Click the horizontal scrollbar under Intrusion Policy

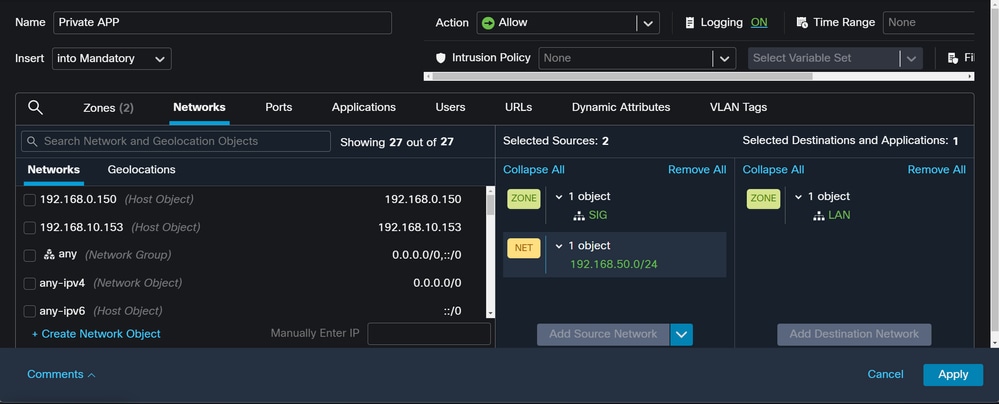[x=622, y=76]
